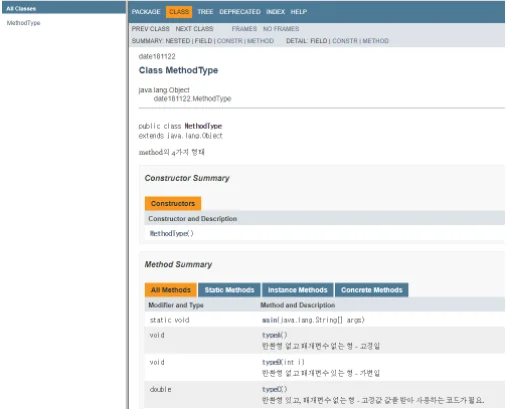Image resolution: width=507 pixels, height=409 pixels.
Task: Jump to CONSTR in the detail links
Action: point(345,41)
